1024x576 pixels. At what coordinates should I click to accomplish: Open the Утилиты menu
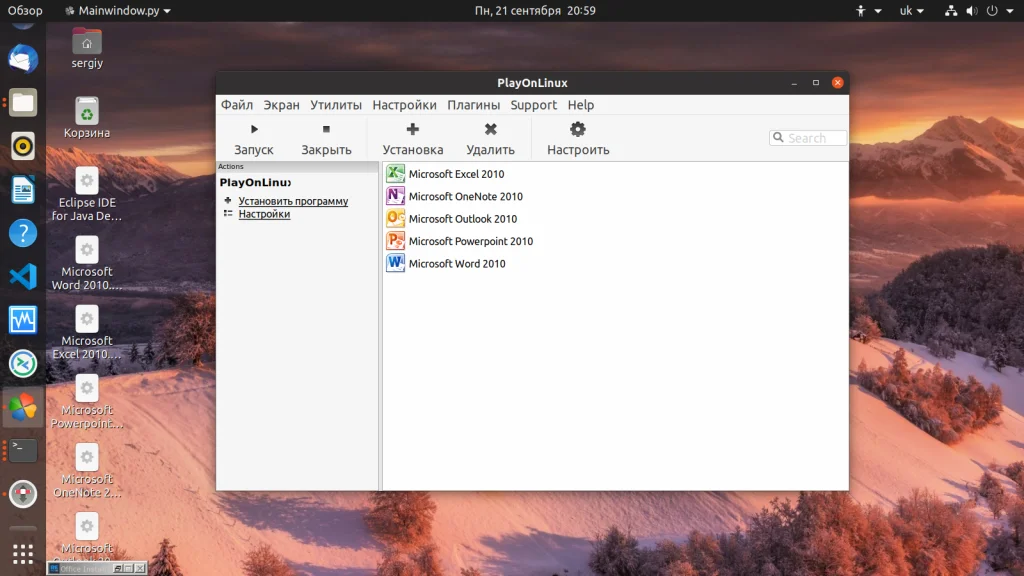336,105
